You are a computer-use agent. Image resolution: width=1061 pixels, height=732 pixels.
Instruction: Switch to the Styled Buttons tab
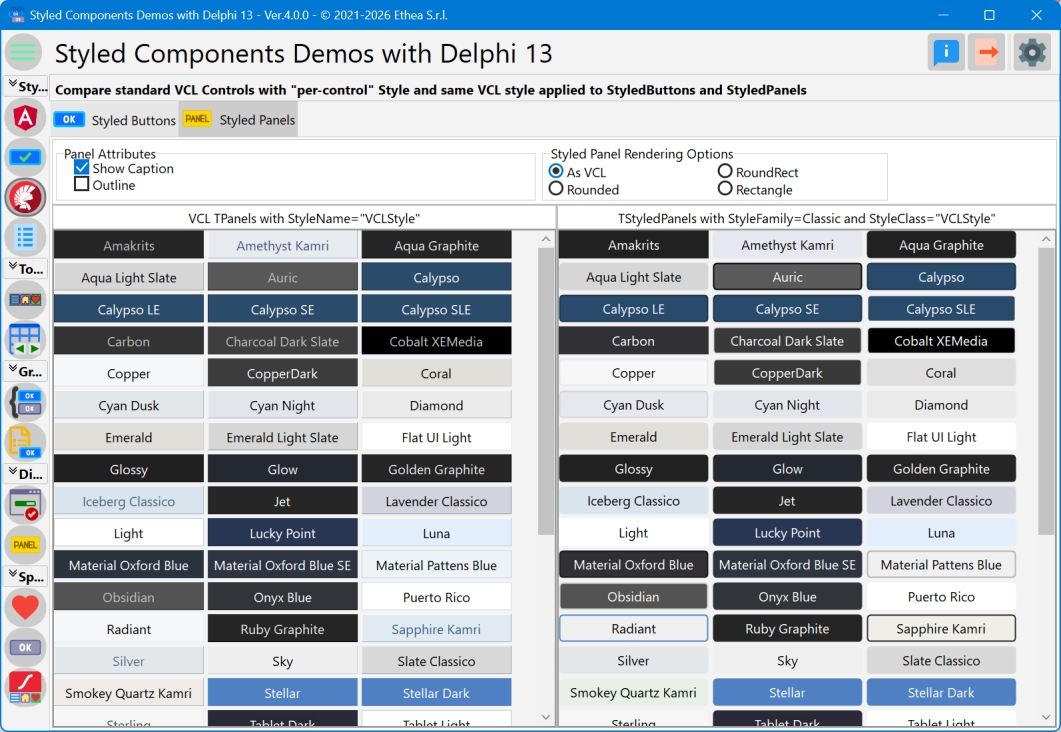click(115, 120)
